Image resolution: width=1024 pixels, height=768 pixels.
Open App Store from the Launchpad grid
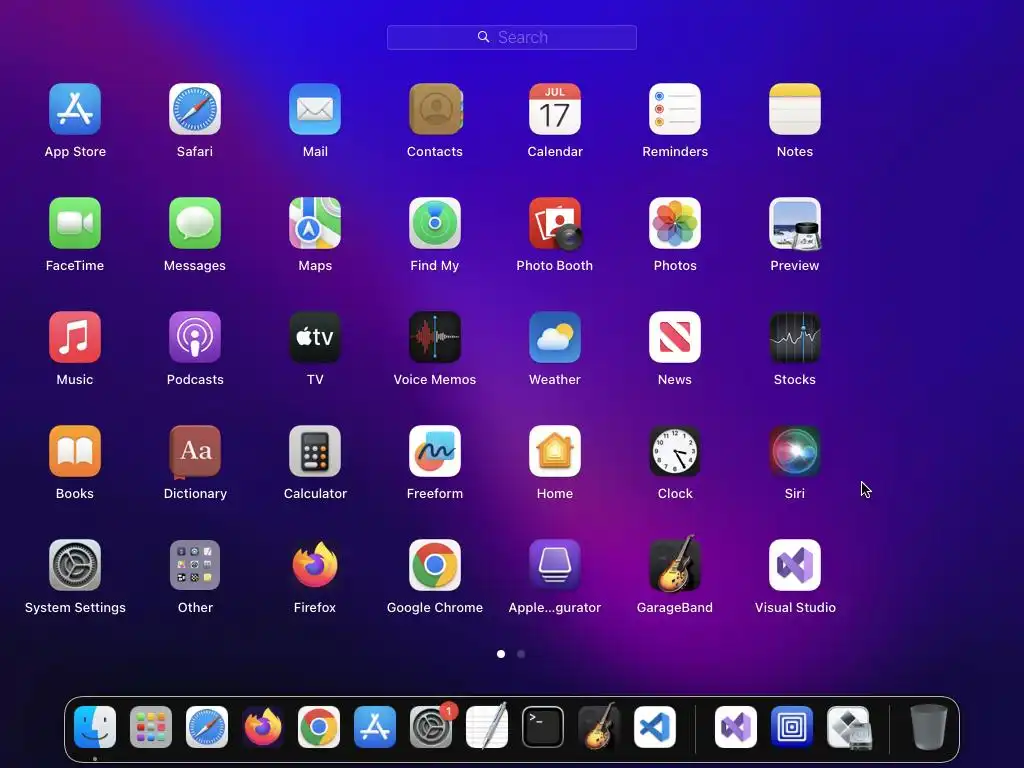[74, 109]
